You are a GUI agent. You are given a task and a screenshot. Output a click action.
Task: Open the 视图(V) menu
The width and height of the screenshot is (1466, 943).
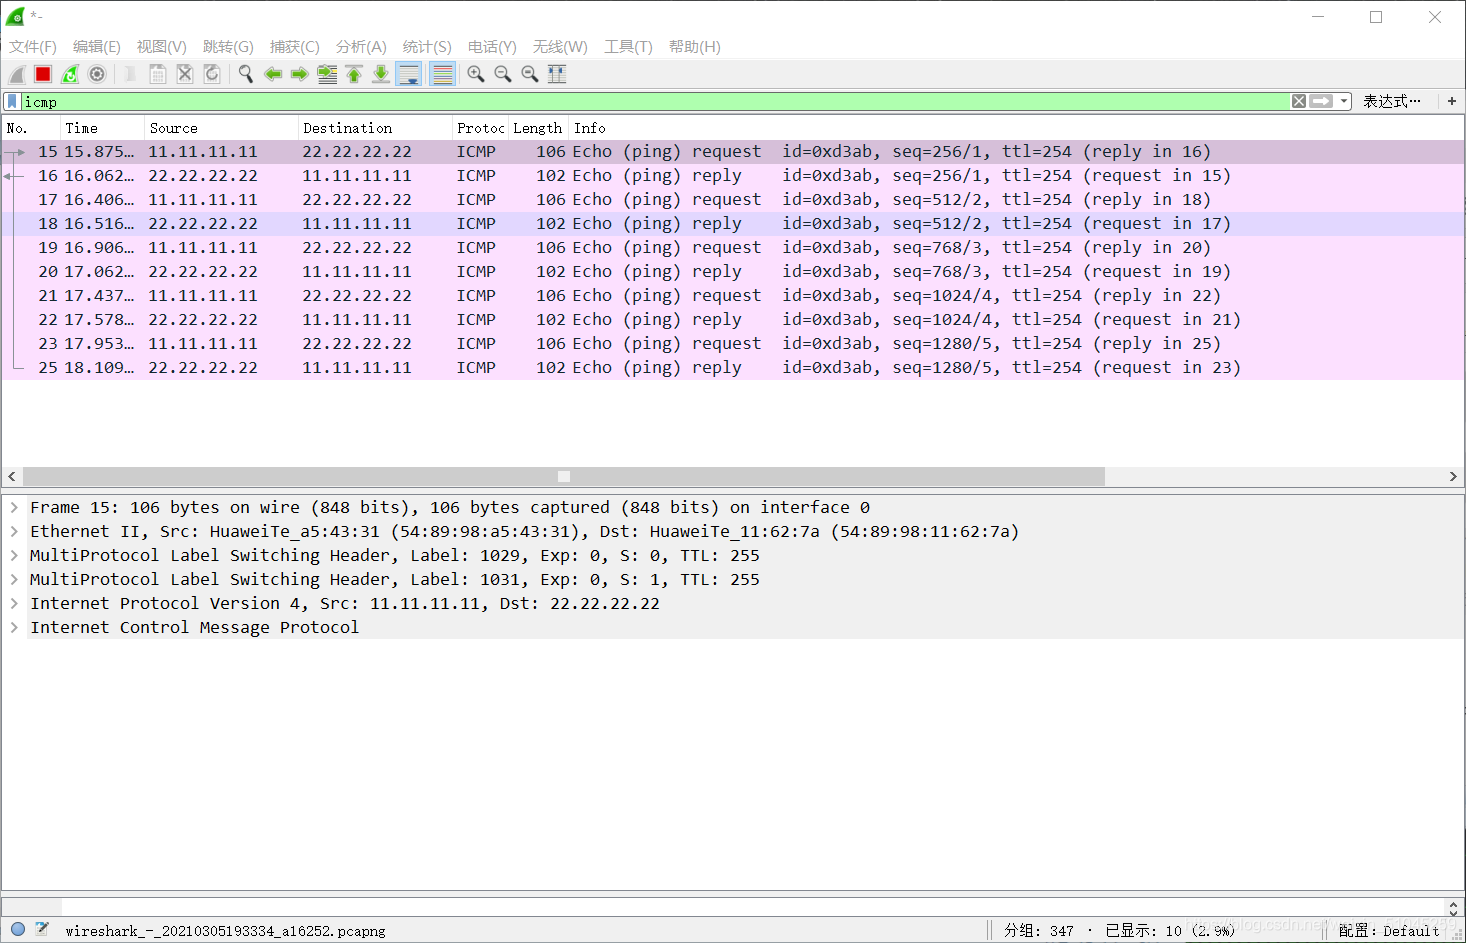(162, 47)
